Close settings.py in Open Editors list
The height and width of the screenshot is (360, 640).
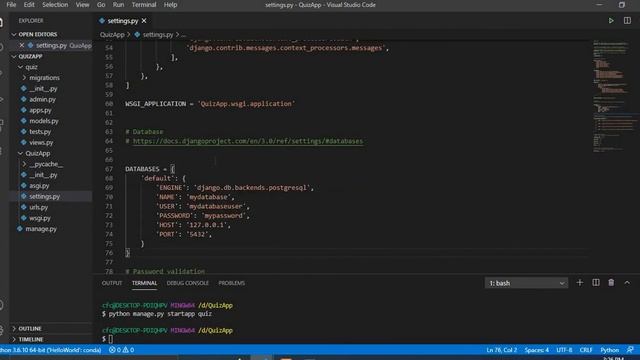point(22,45)
